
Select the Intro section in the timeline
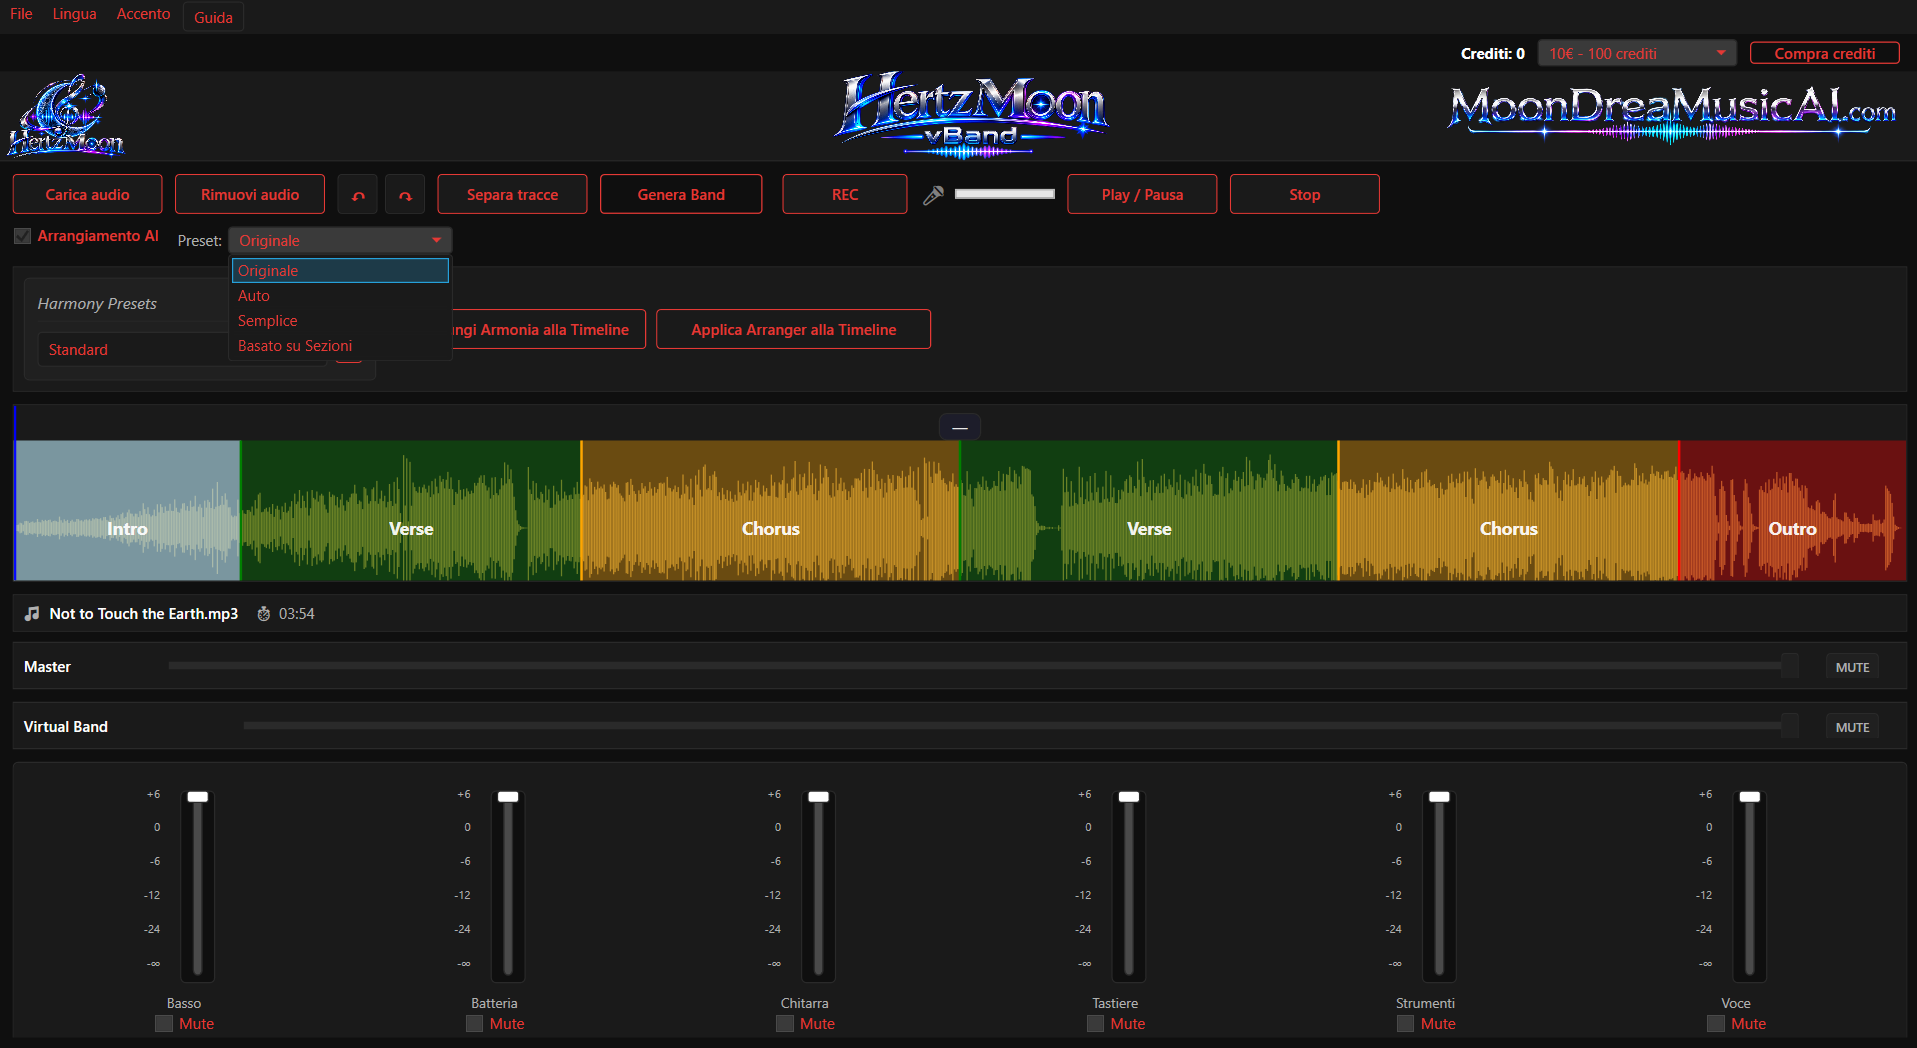(x=127, y=511)
